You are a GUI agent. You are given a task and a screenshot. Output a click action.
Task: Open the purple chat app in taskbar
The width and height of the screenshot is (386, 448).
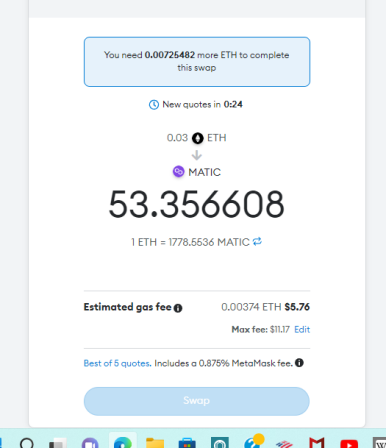tap(90, 442)
